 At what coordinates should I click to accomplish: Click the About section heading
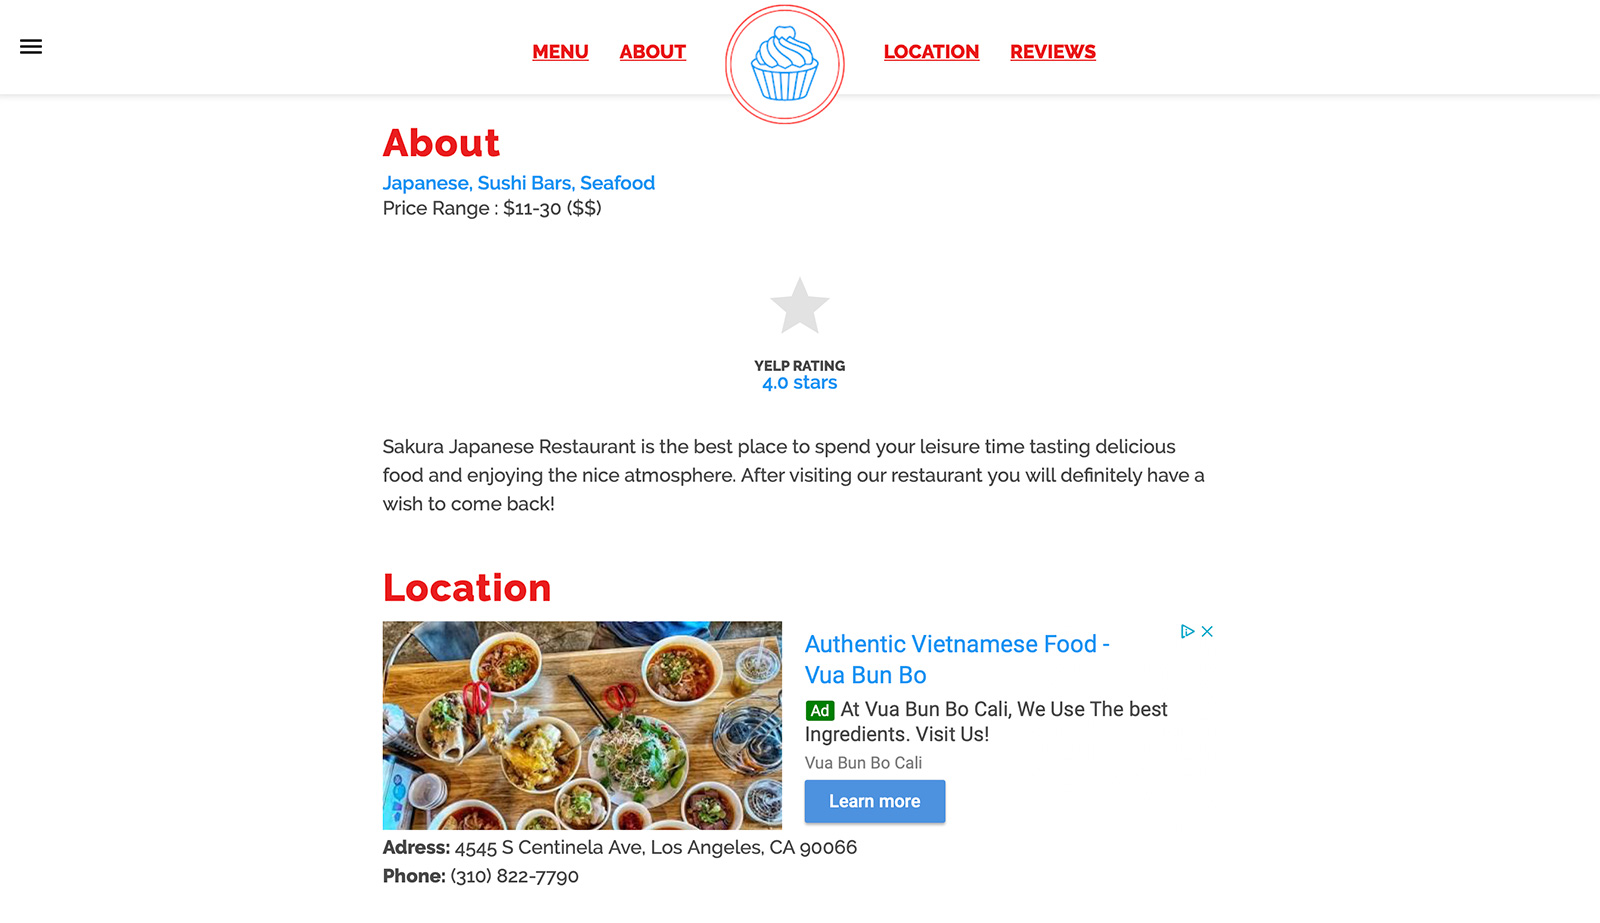(441, 143)
